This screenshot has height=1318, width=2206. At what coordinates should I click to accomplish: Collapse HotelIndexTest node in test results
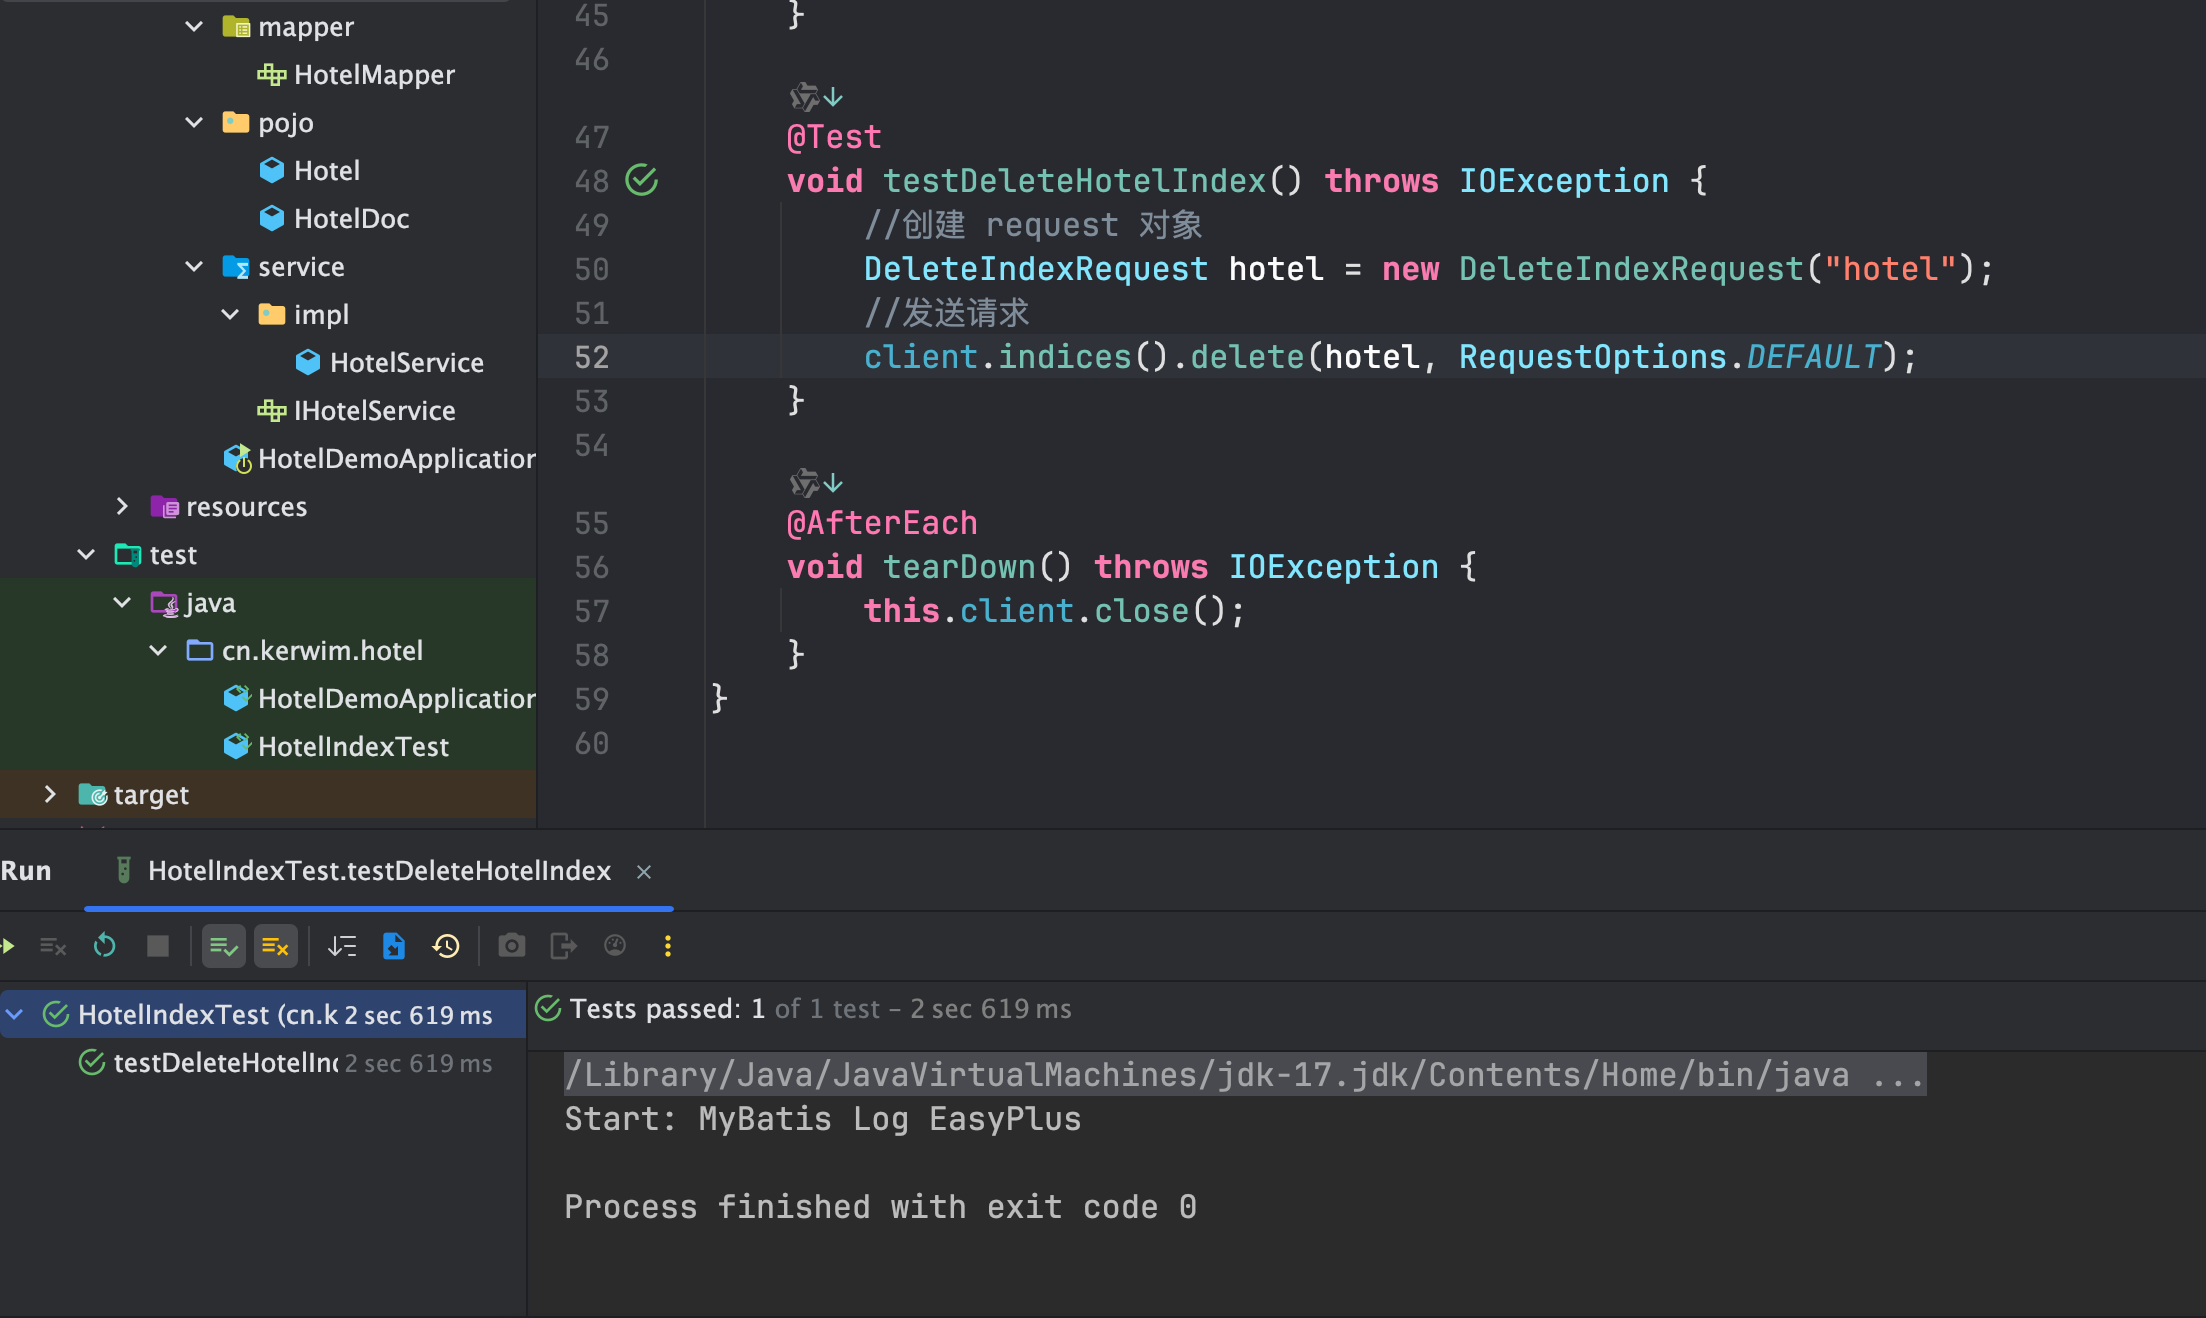click(x=14, y=1015)
